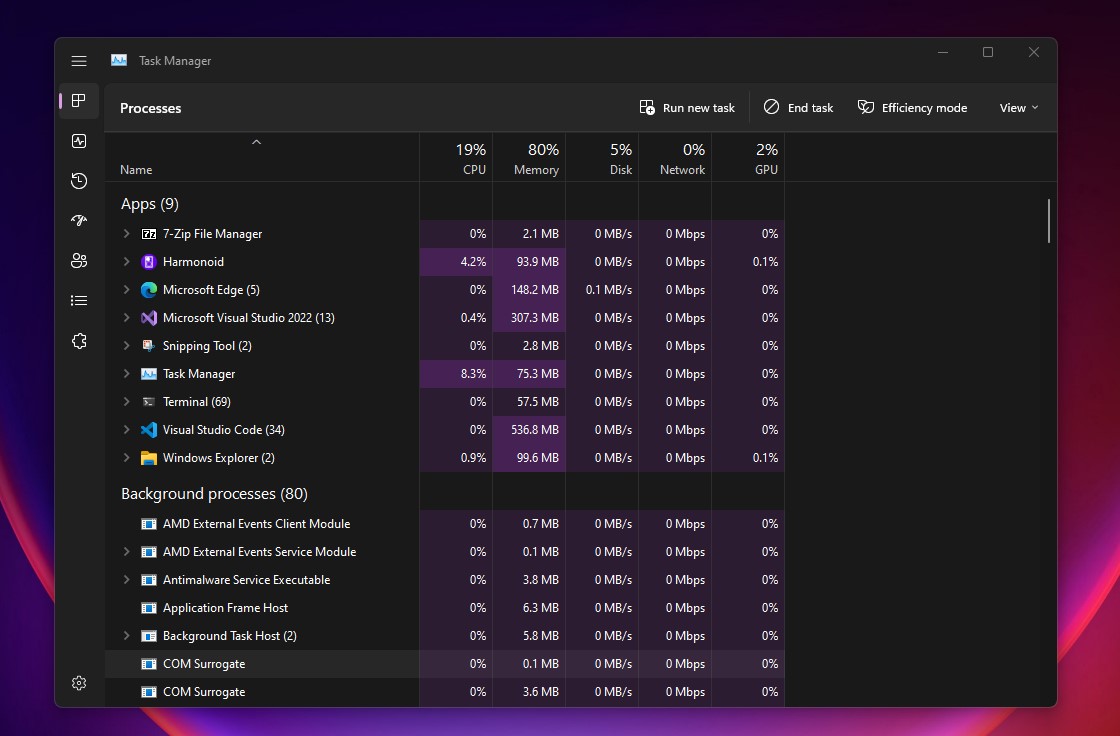Click the Apps (9) group heading

pos(150,204)
